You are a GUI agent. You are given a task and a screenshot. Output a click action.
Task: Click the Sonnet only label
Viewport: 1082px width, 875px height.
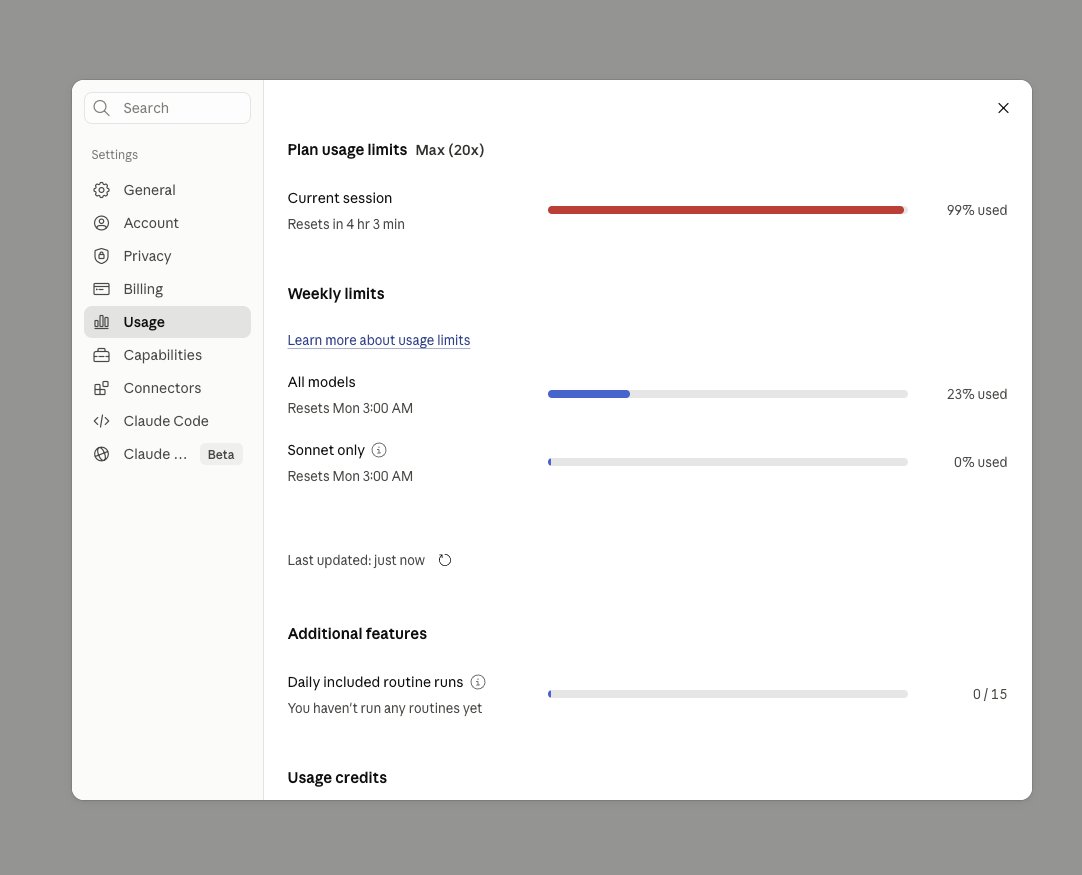(326, 450)
